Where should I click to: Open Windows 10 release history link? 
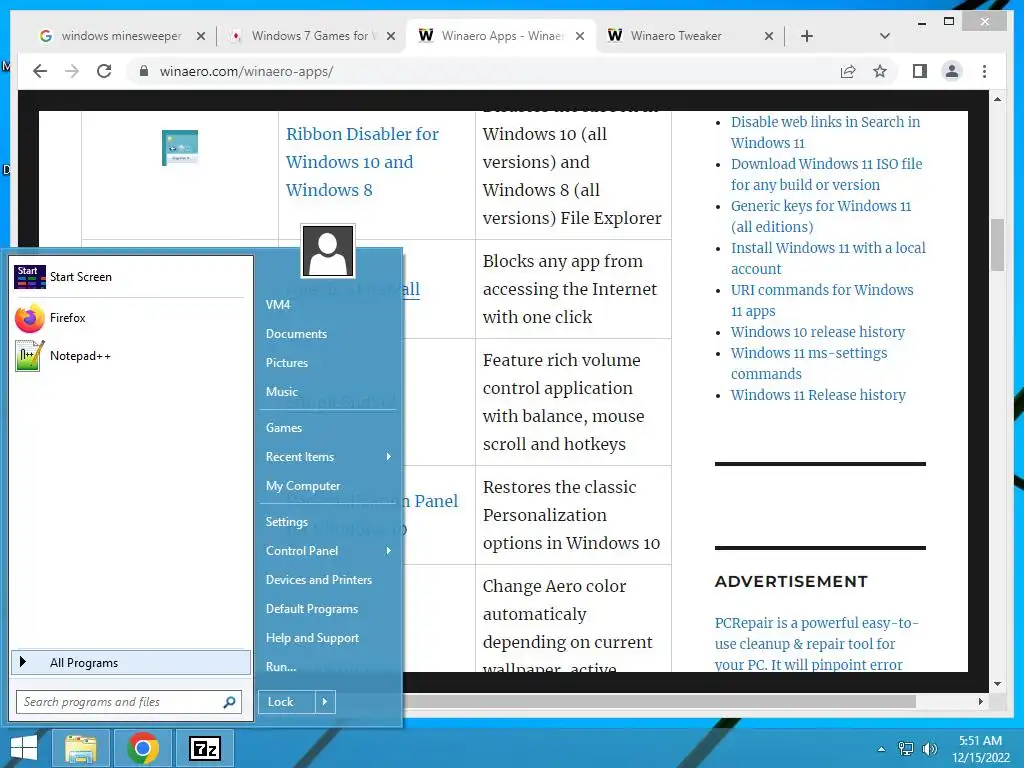tap(818, 332)
